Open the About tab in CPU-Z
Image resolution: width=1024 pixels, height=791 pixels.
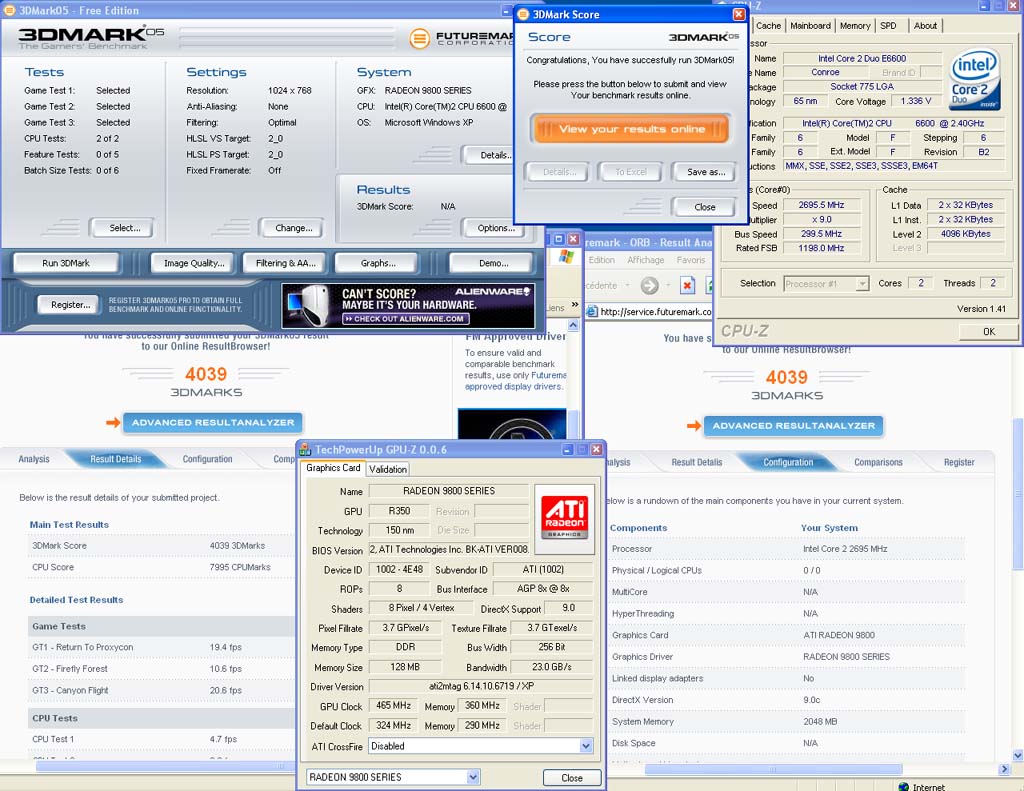coord(925,25)
